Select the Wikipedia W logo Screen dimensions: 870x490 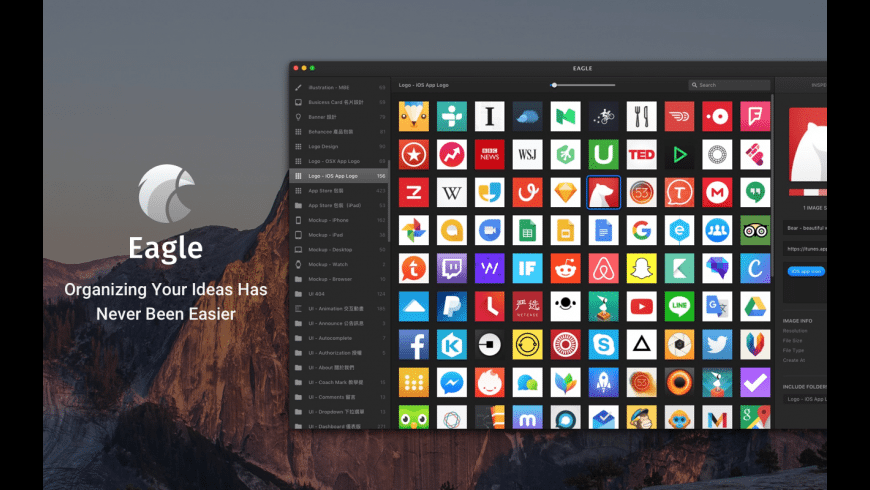coord(452,193)
